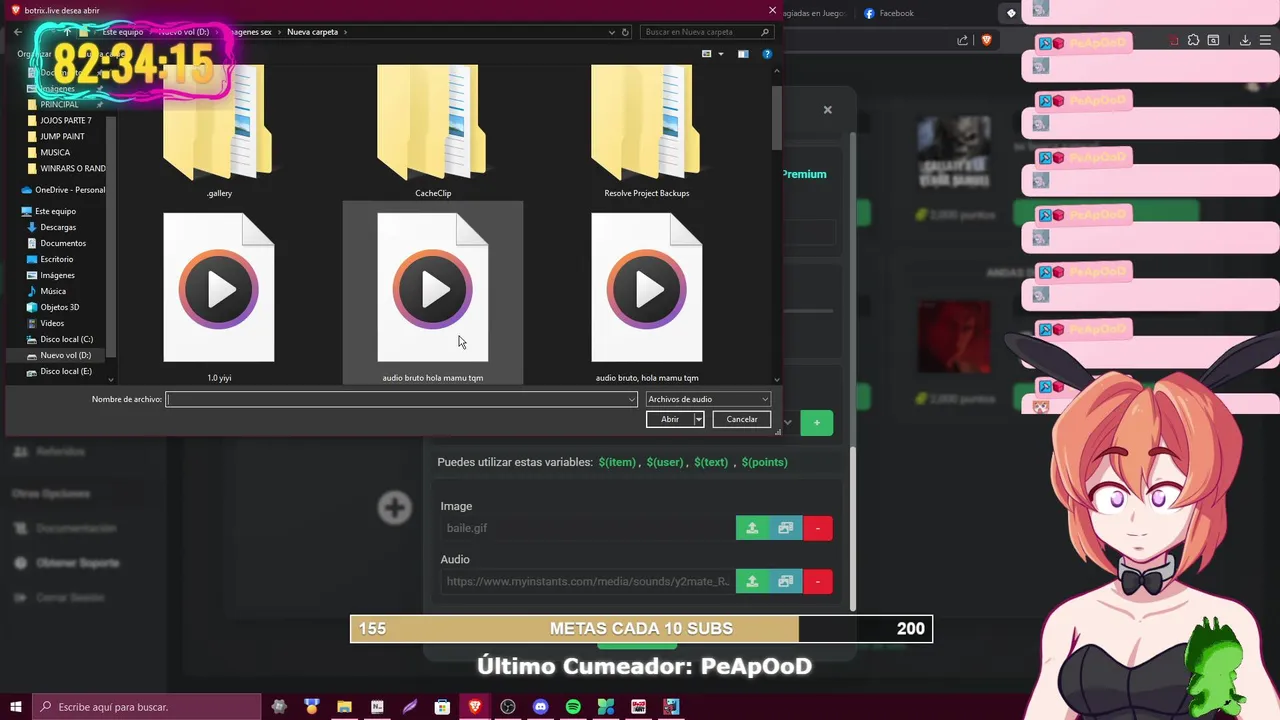The width and height of the screenshot is (1280, 720).
Task: Select the highlighted audio bruto hola mamu tqm file
Action: coord(433,293)
